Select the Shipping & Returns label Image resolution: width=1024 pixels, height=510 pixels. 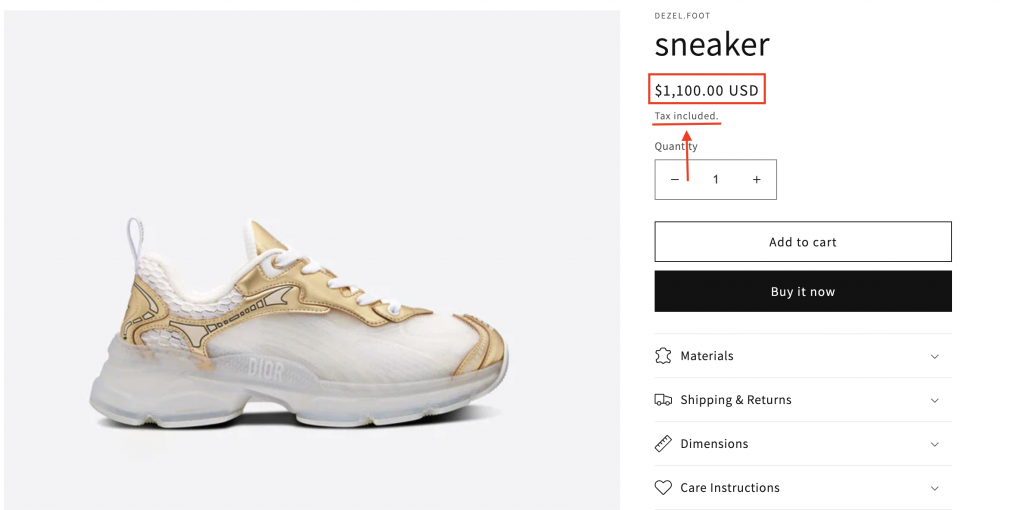pyautogui.click(x=736, y=400)
